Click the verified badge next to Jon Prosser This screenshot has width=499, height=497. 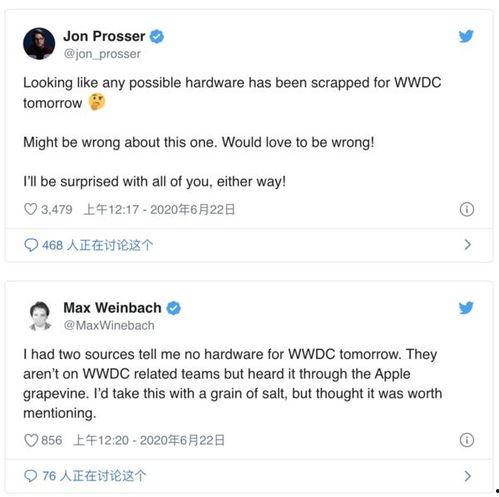tap(157, 36)
